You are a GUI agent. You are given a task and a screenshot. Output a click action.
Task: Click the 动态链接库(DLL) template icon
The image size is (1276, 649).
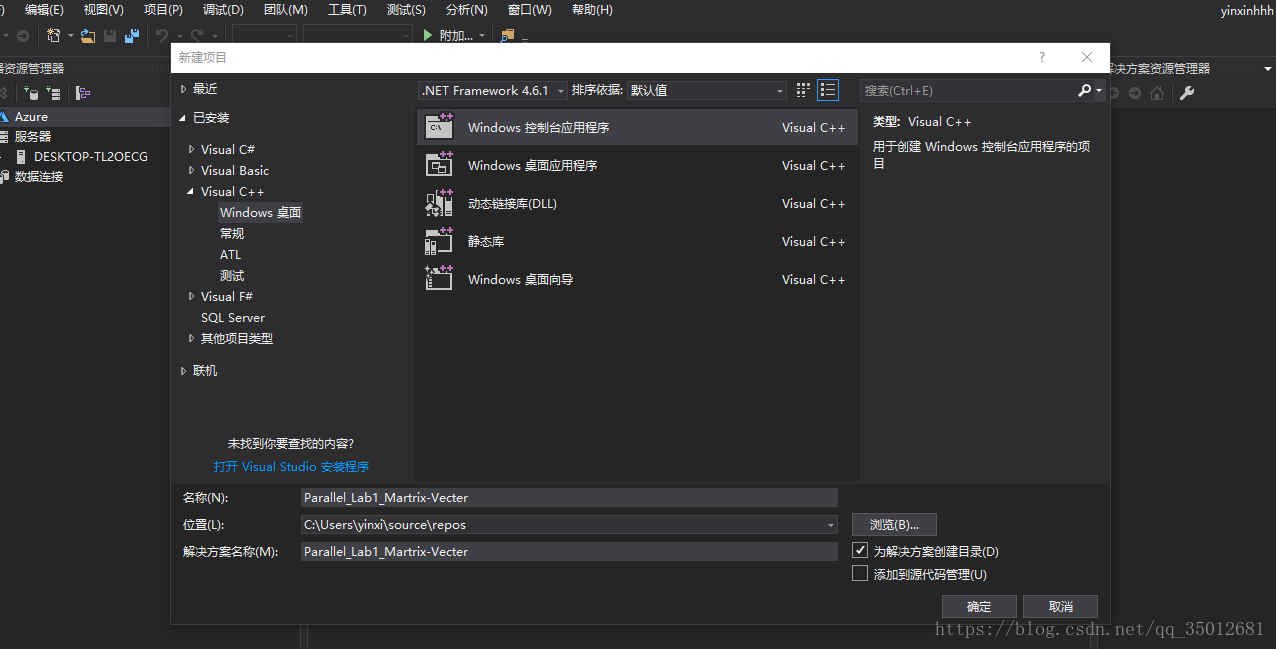440,202
